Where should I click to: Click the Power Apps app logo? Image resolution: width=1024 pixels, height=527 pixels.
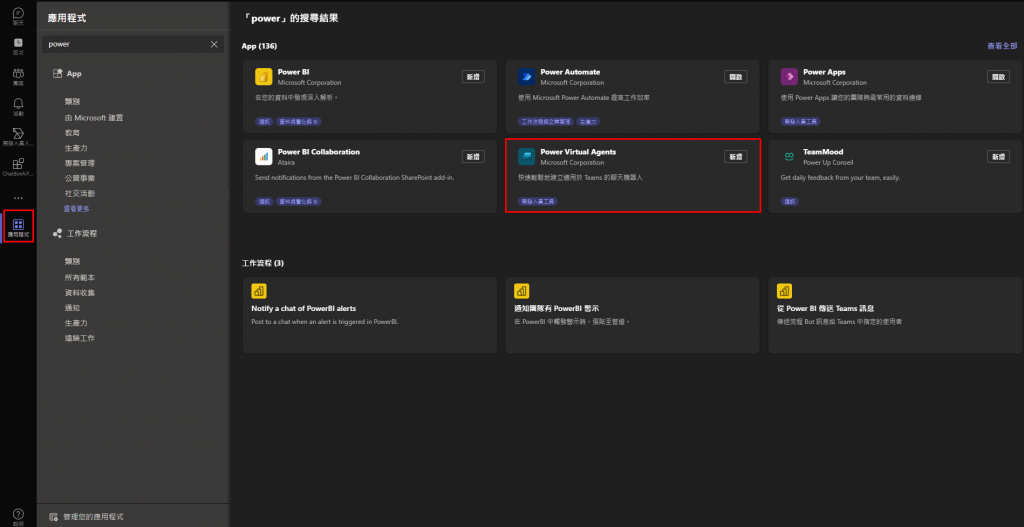click(x=789, y=77)
